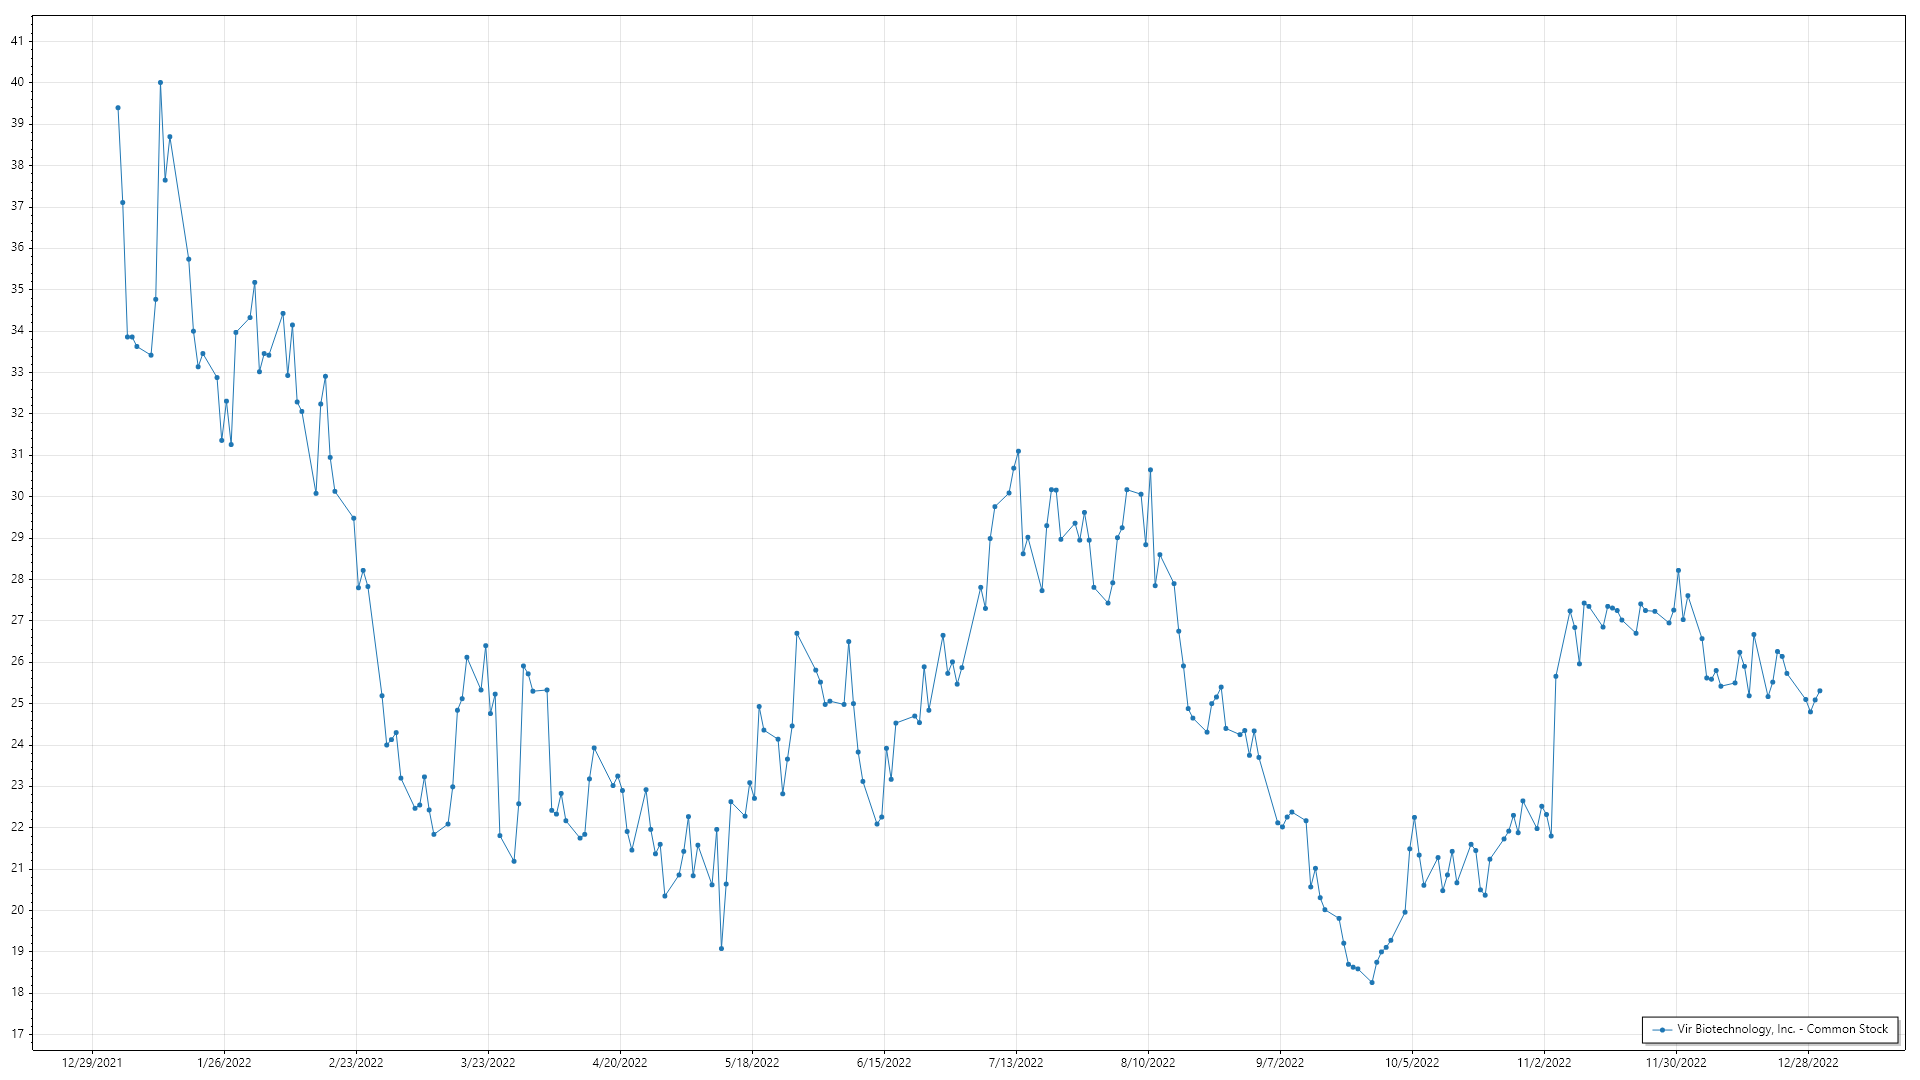The image size is (1920, 1080).
Task: Click the highest data point at 40
Action: point(160,83)
